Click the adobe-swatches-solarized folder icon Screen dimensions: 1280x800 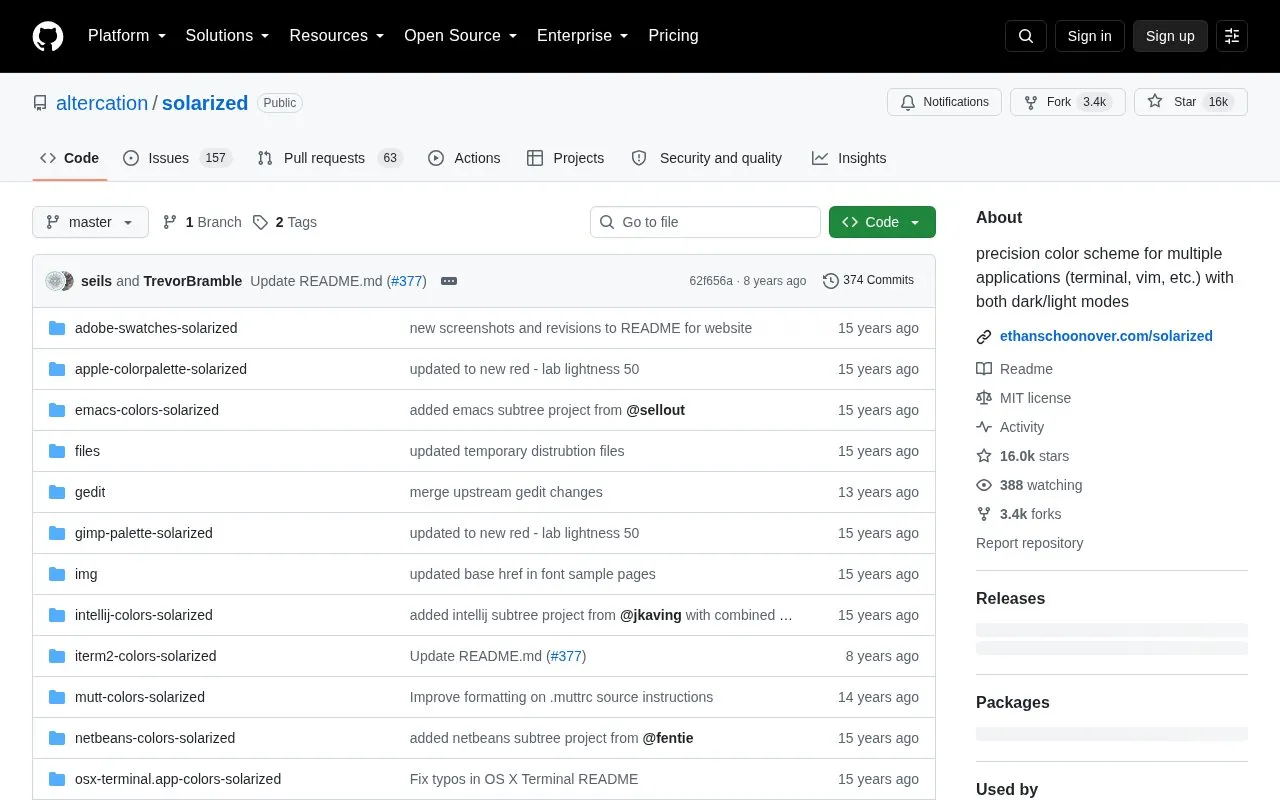click(x=57, y=328)
